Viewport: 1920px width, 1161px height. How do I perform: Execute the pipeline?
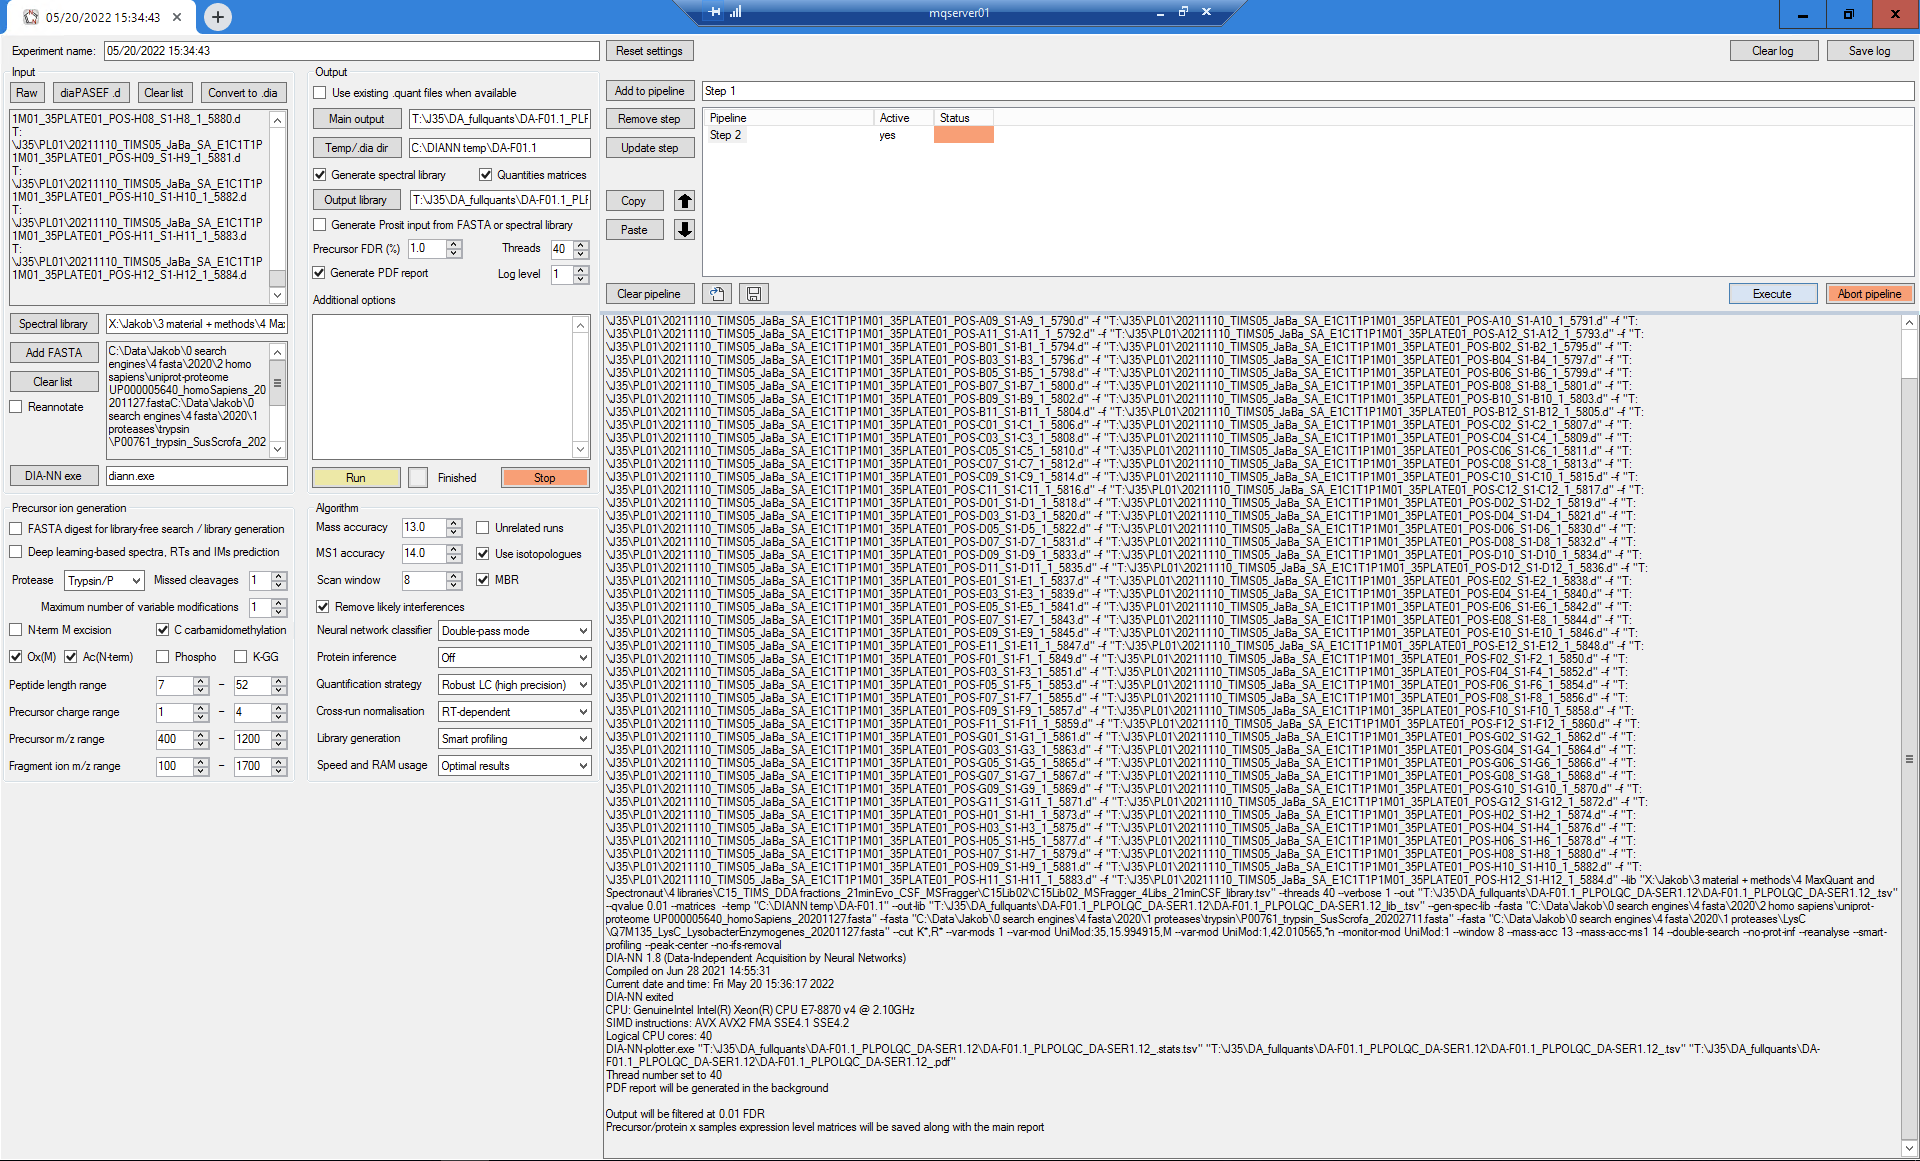click(x=1773, y=293)
